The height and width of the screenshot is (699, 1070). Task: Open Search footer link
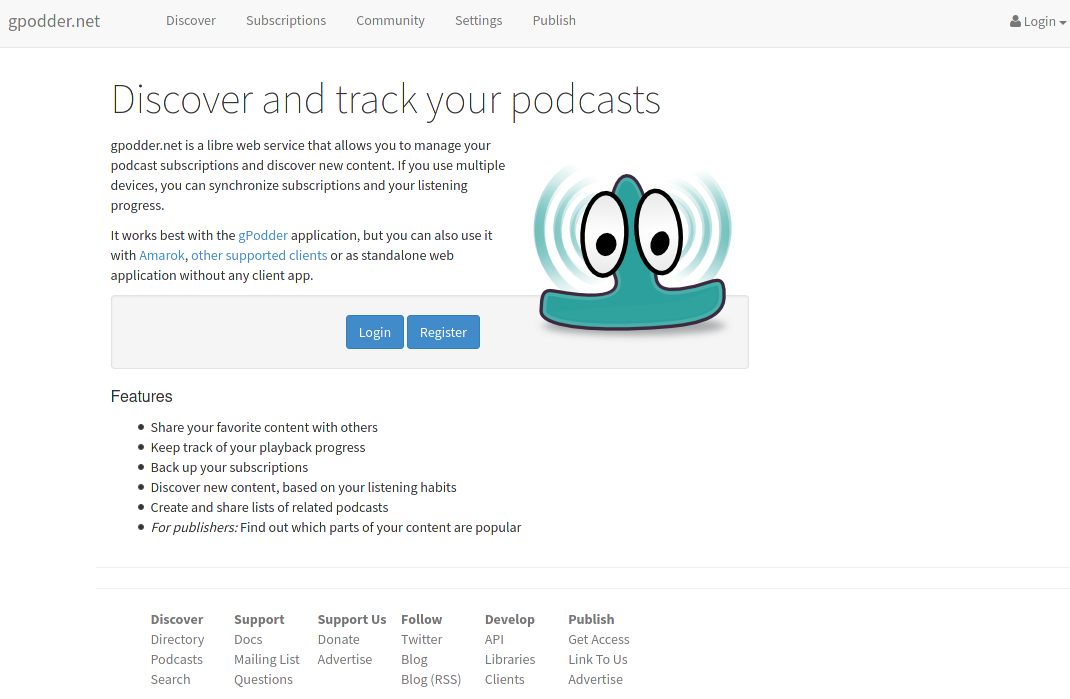click(171, 679)
